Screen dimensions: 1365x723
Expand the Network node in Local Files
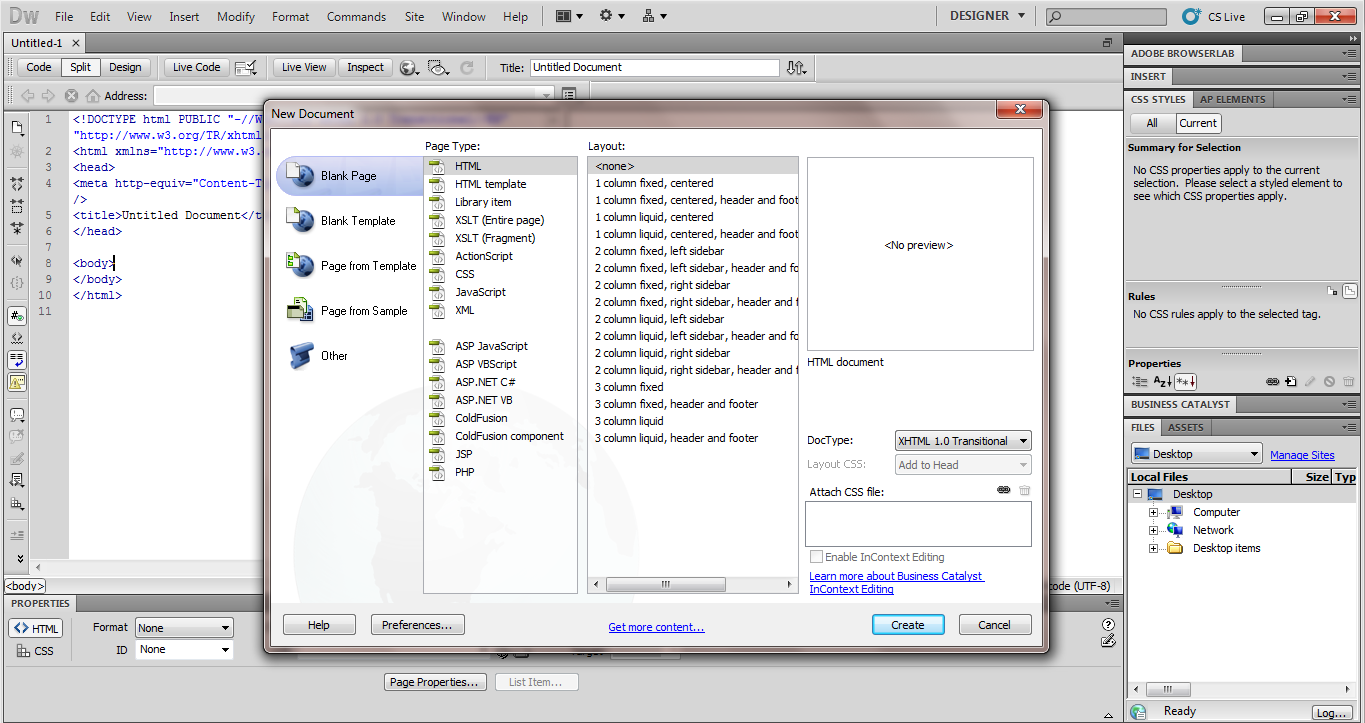point(1153,530)
